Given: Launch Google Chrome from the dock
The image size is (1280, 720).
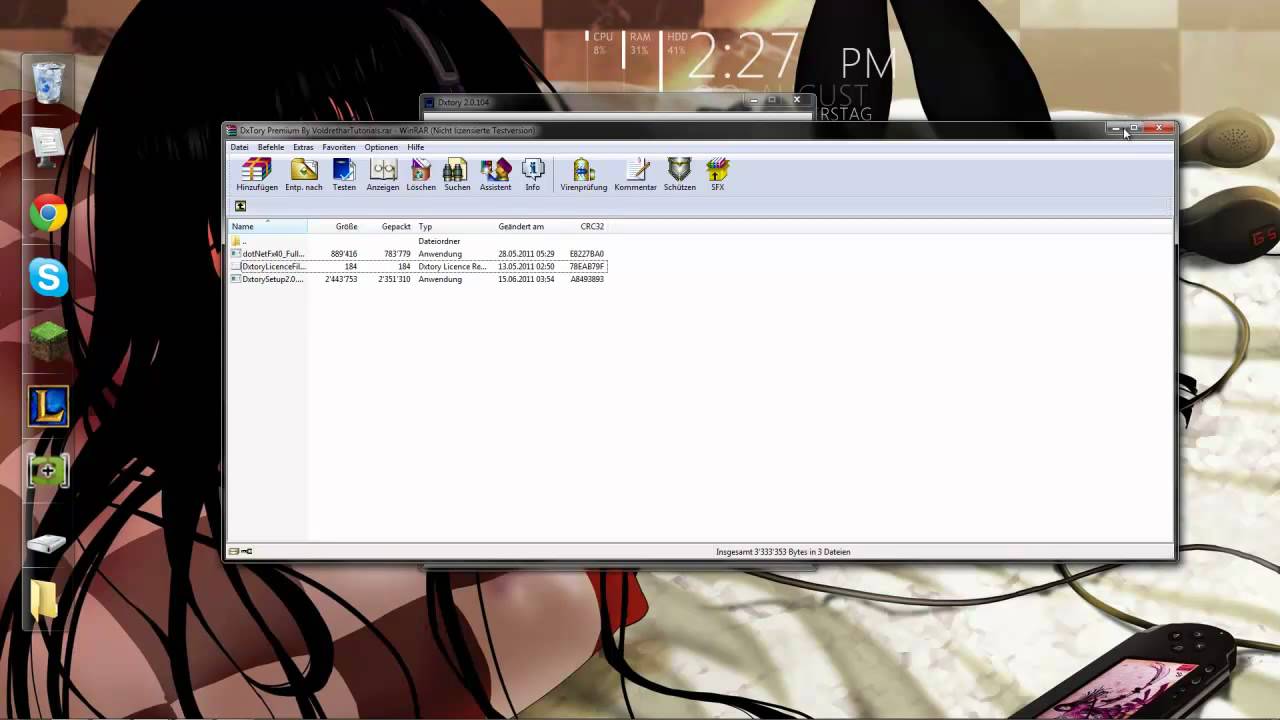Looking at the screenshot, I should (48, 213).
